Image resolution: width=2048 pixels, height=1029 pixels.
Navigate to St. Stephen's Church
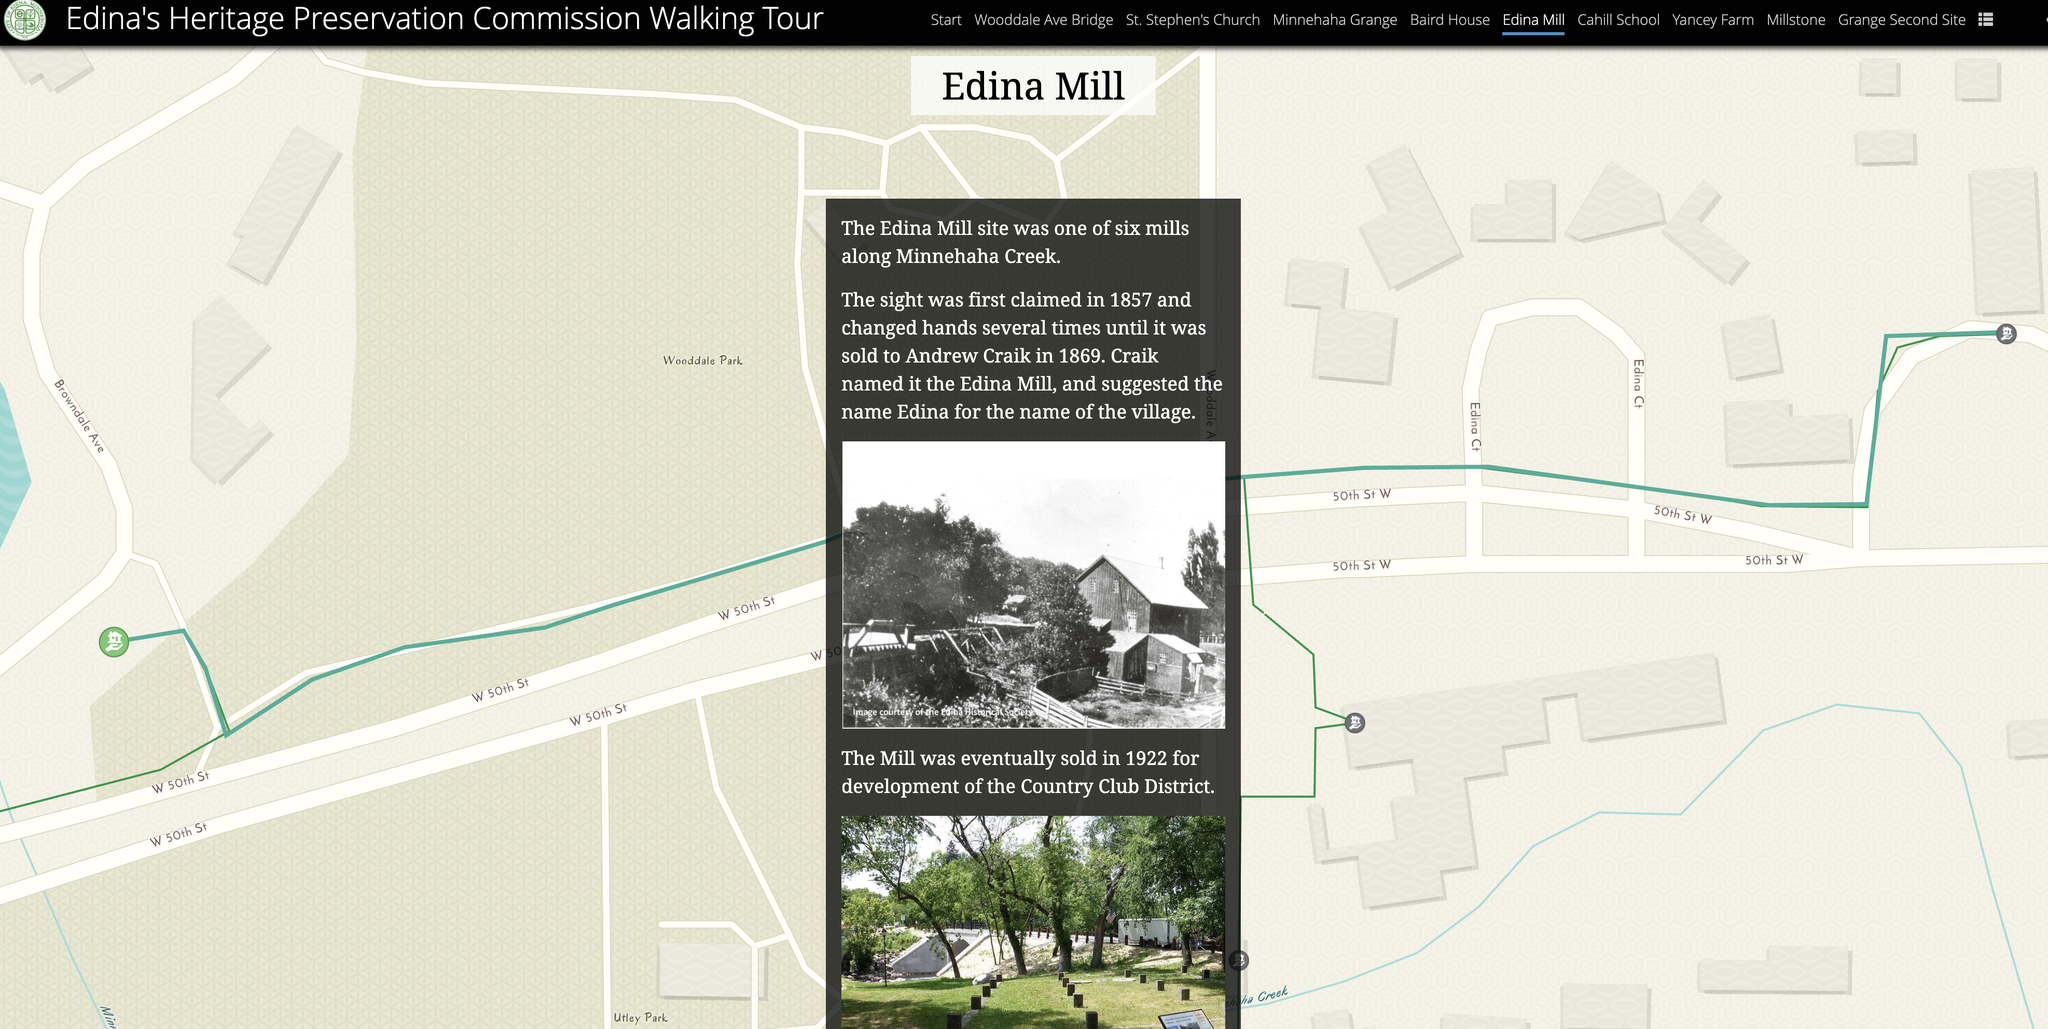1193,19
